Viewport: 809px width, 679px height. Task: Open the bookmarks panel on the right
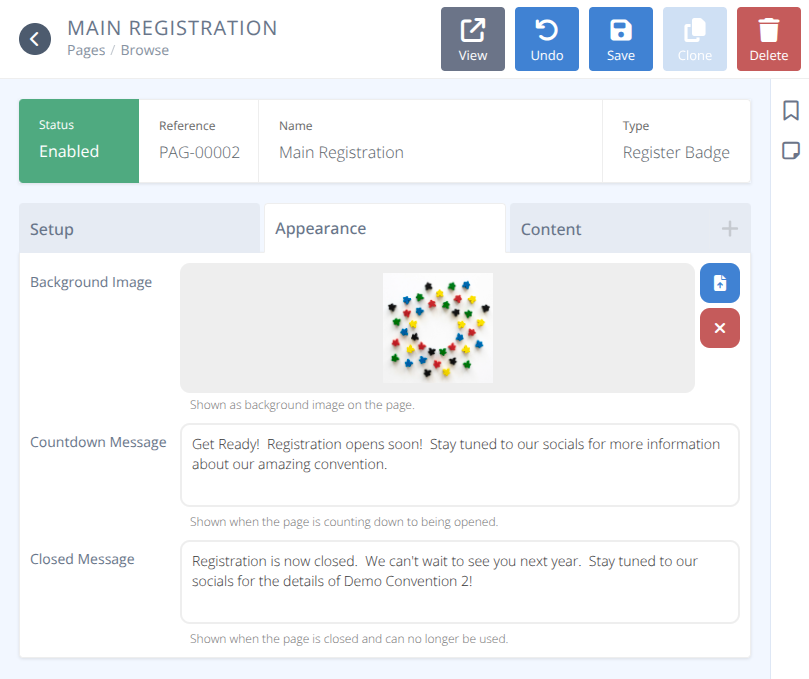(x=790, y=111)
